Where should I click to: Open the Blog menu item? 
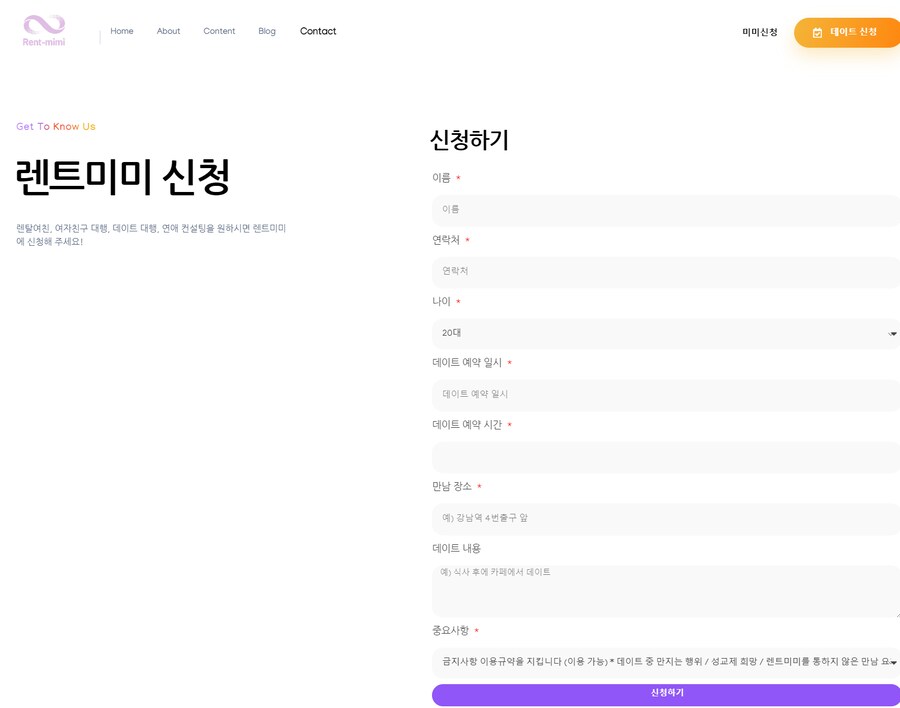tap(267, 31)
